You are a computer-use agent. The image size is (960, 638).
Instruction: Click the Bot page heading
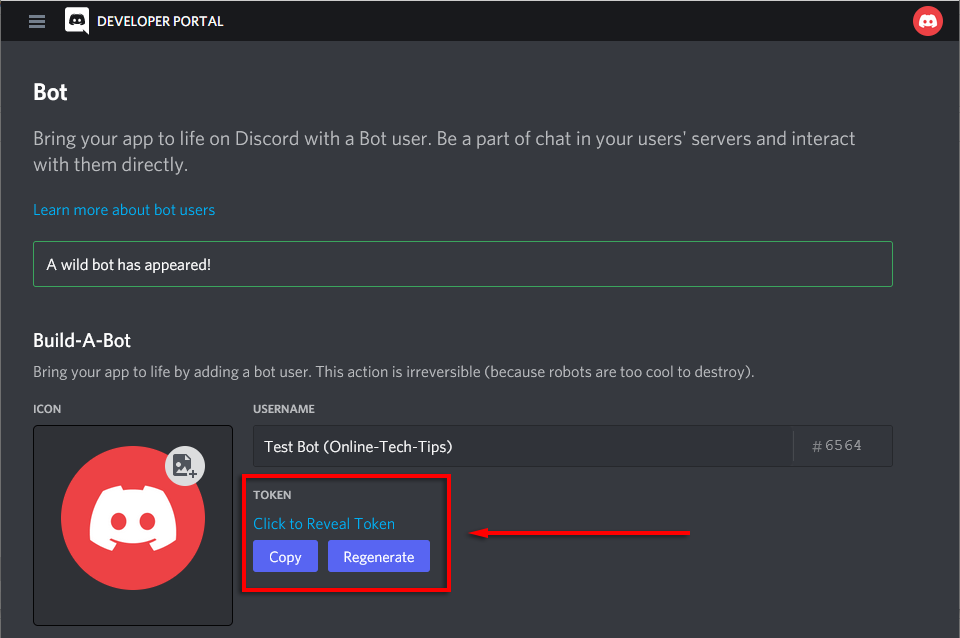tap(50, 93)
